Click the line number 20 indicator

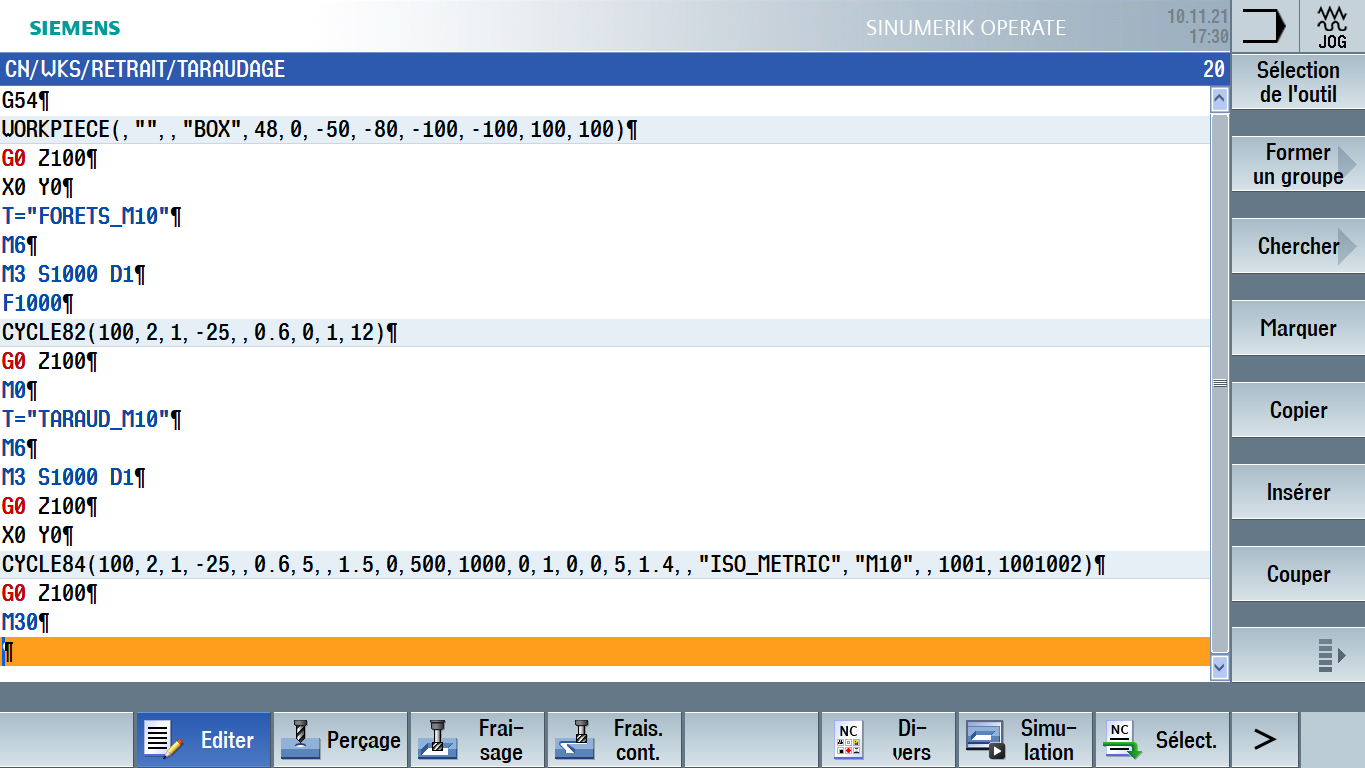pos(1213,70)
